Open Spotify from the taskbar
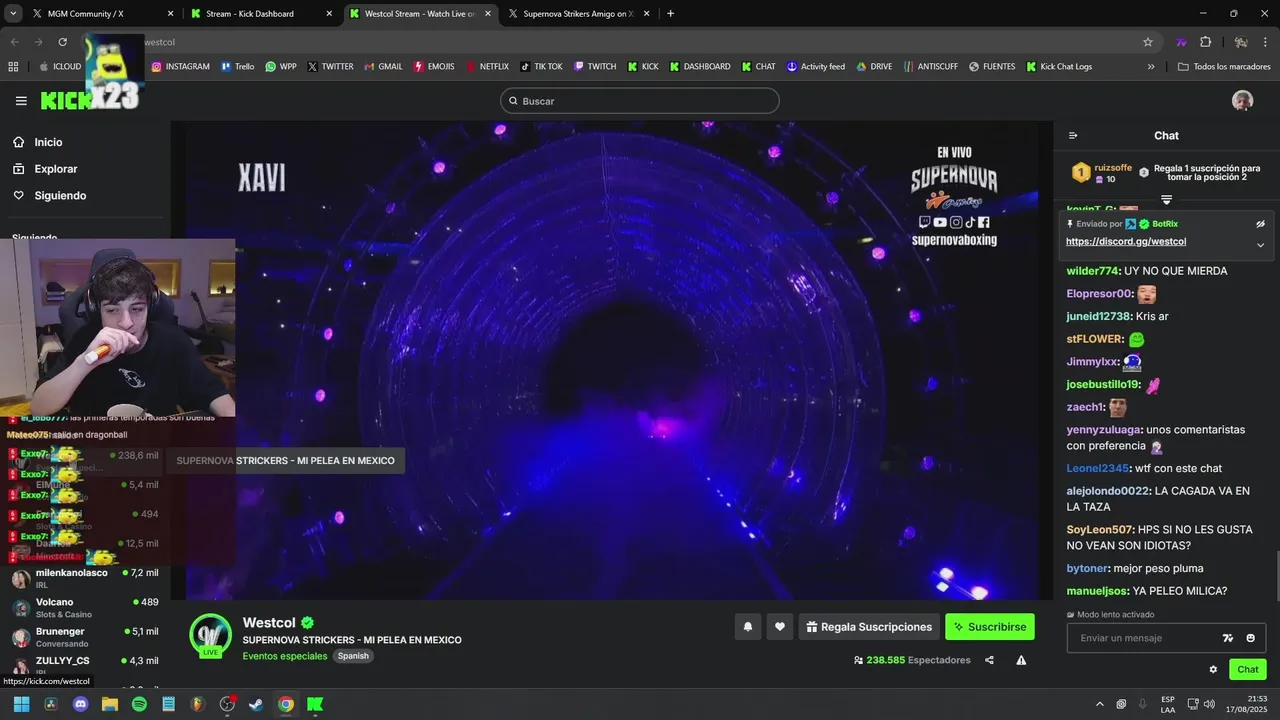This screenshot has height=720, width=1280. point(139,704)
